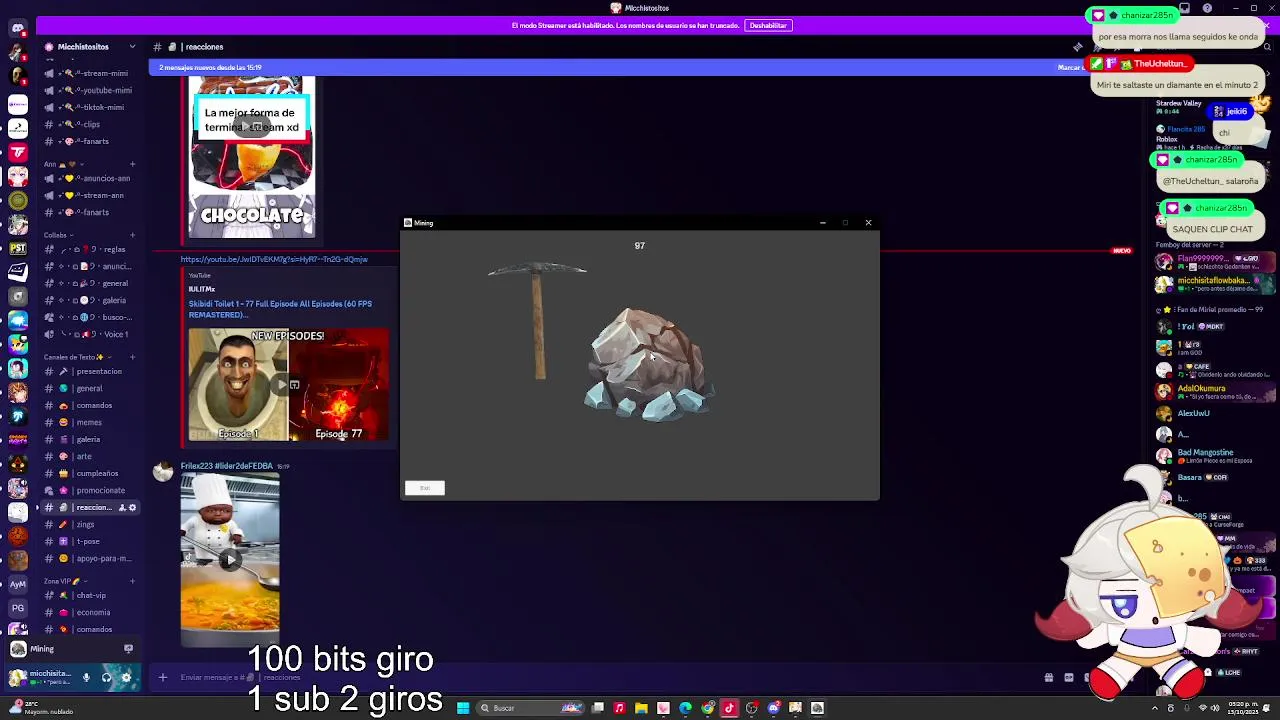
Task: Open TikTok from the taskbar
Action: pyautogui.click(x=729, y=708)
